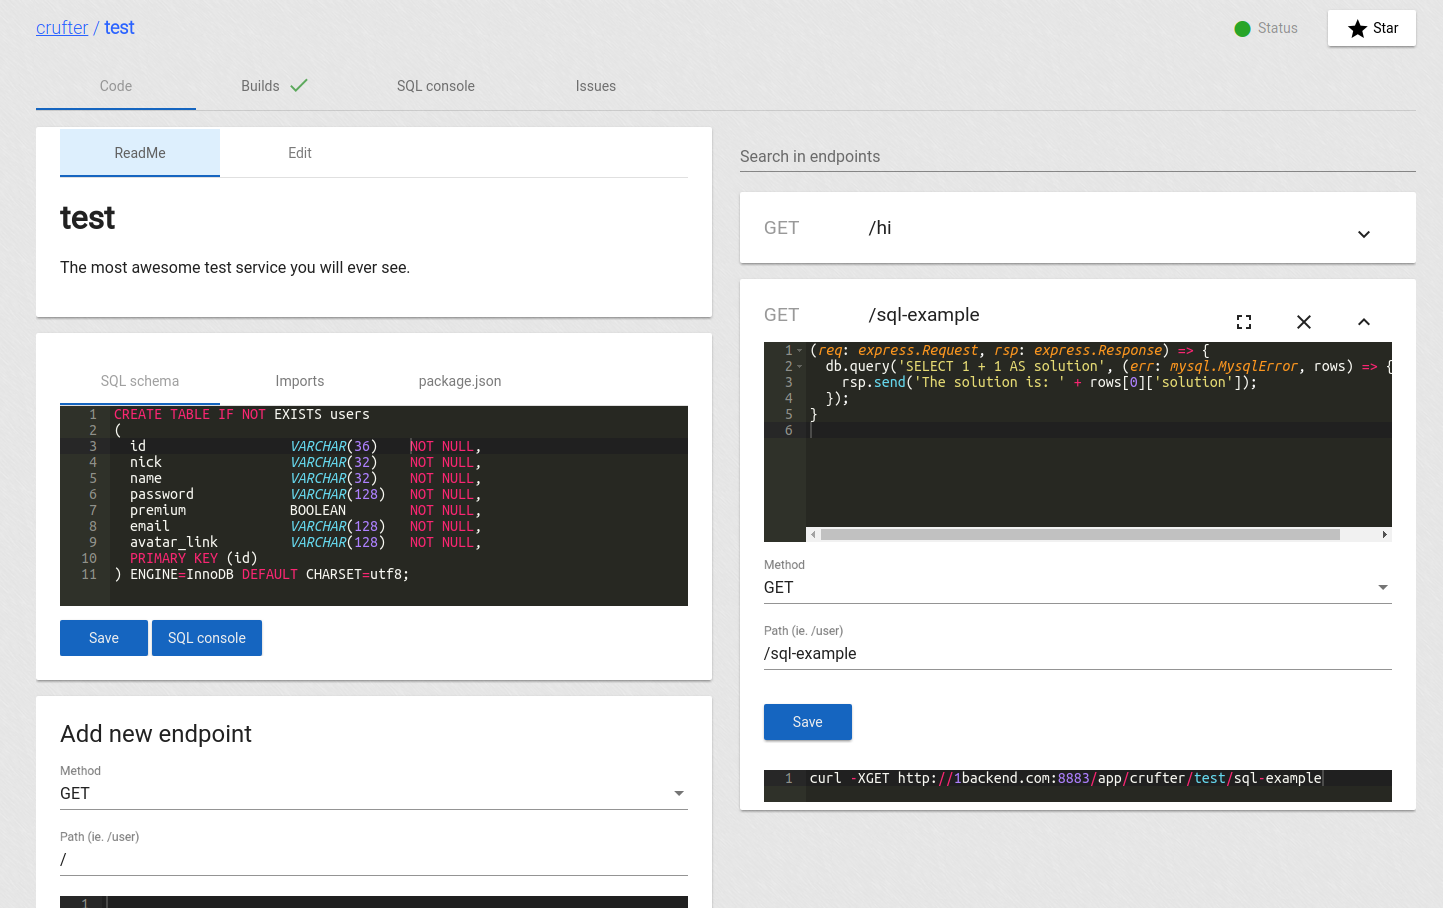This screenshot has height=908, width=1443.
Task: Save the /sql-example endpoint
Action: 808,722
